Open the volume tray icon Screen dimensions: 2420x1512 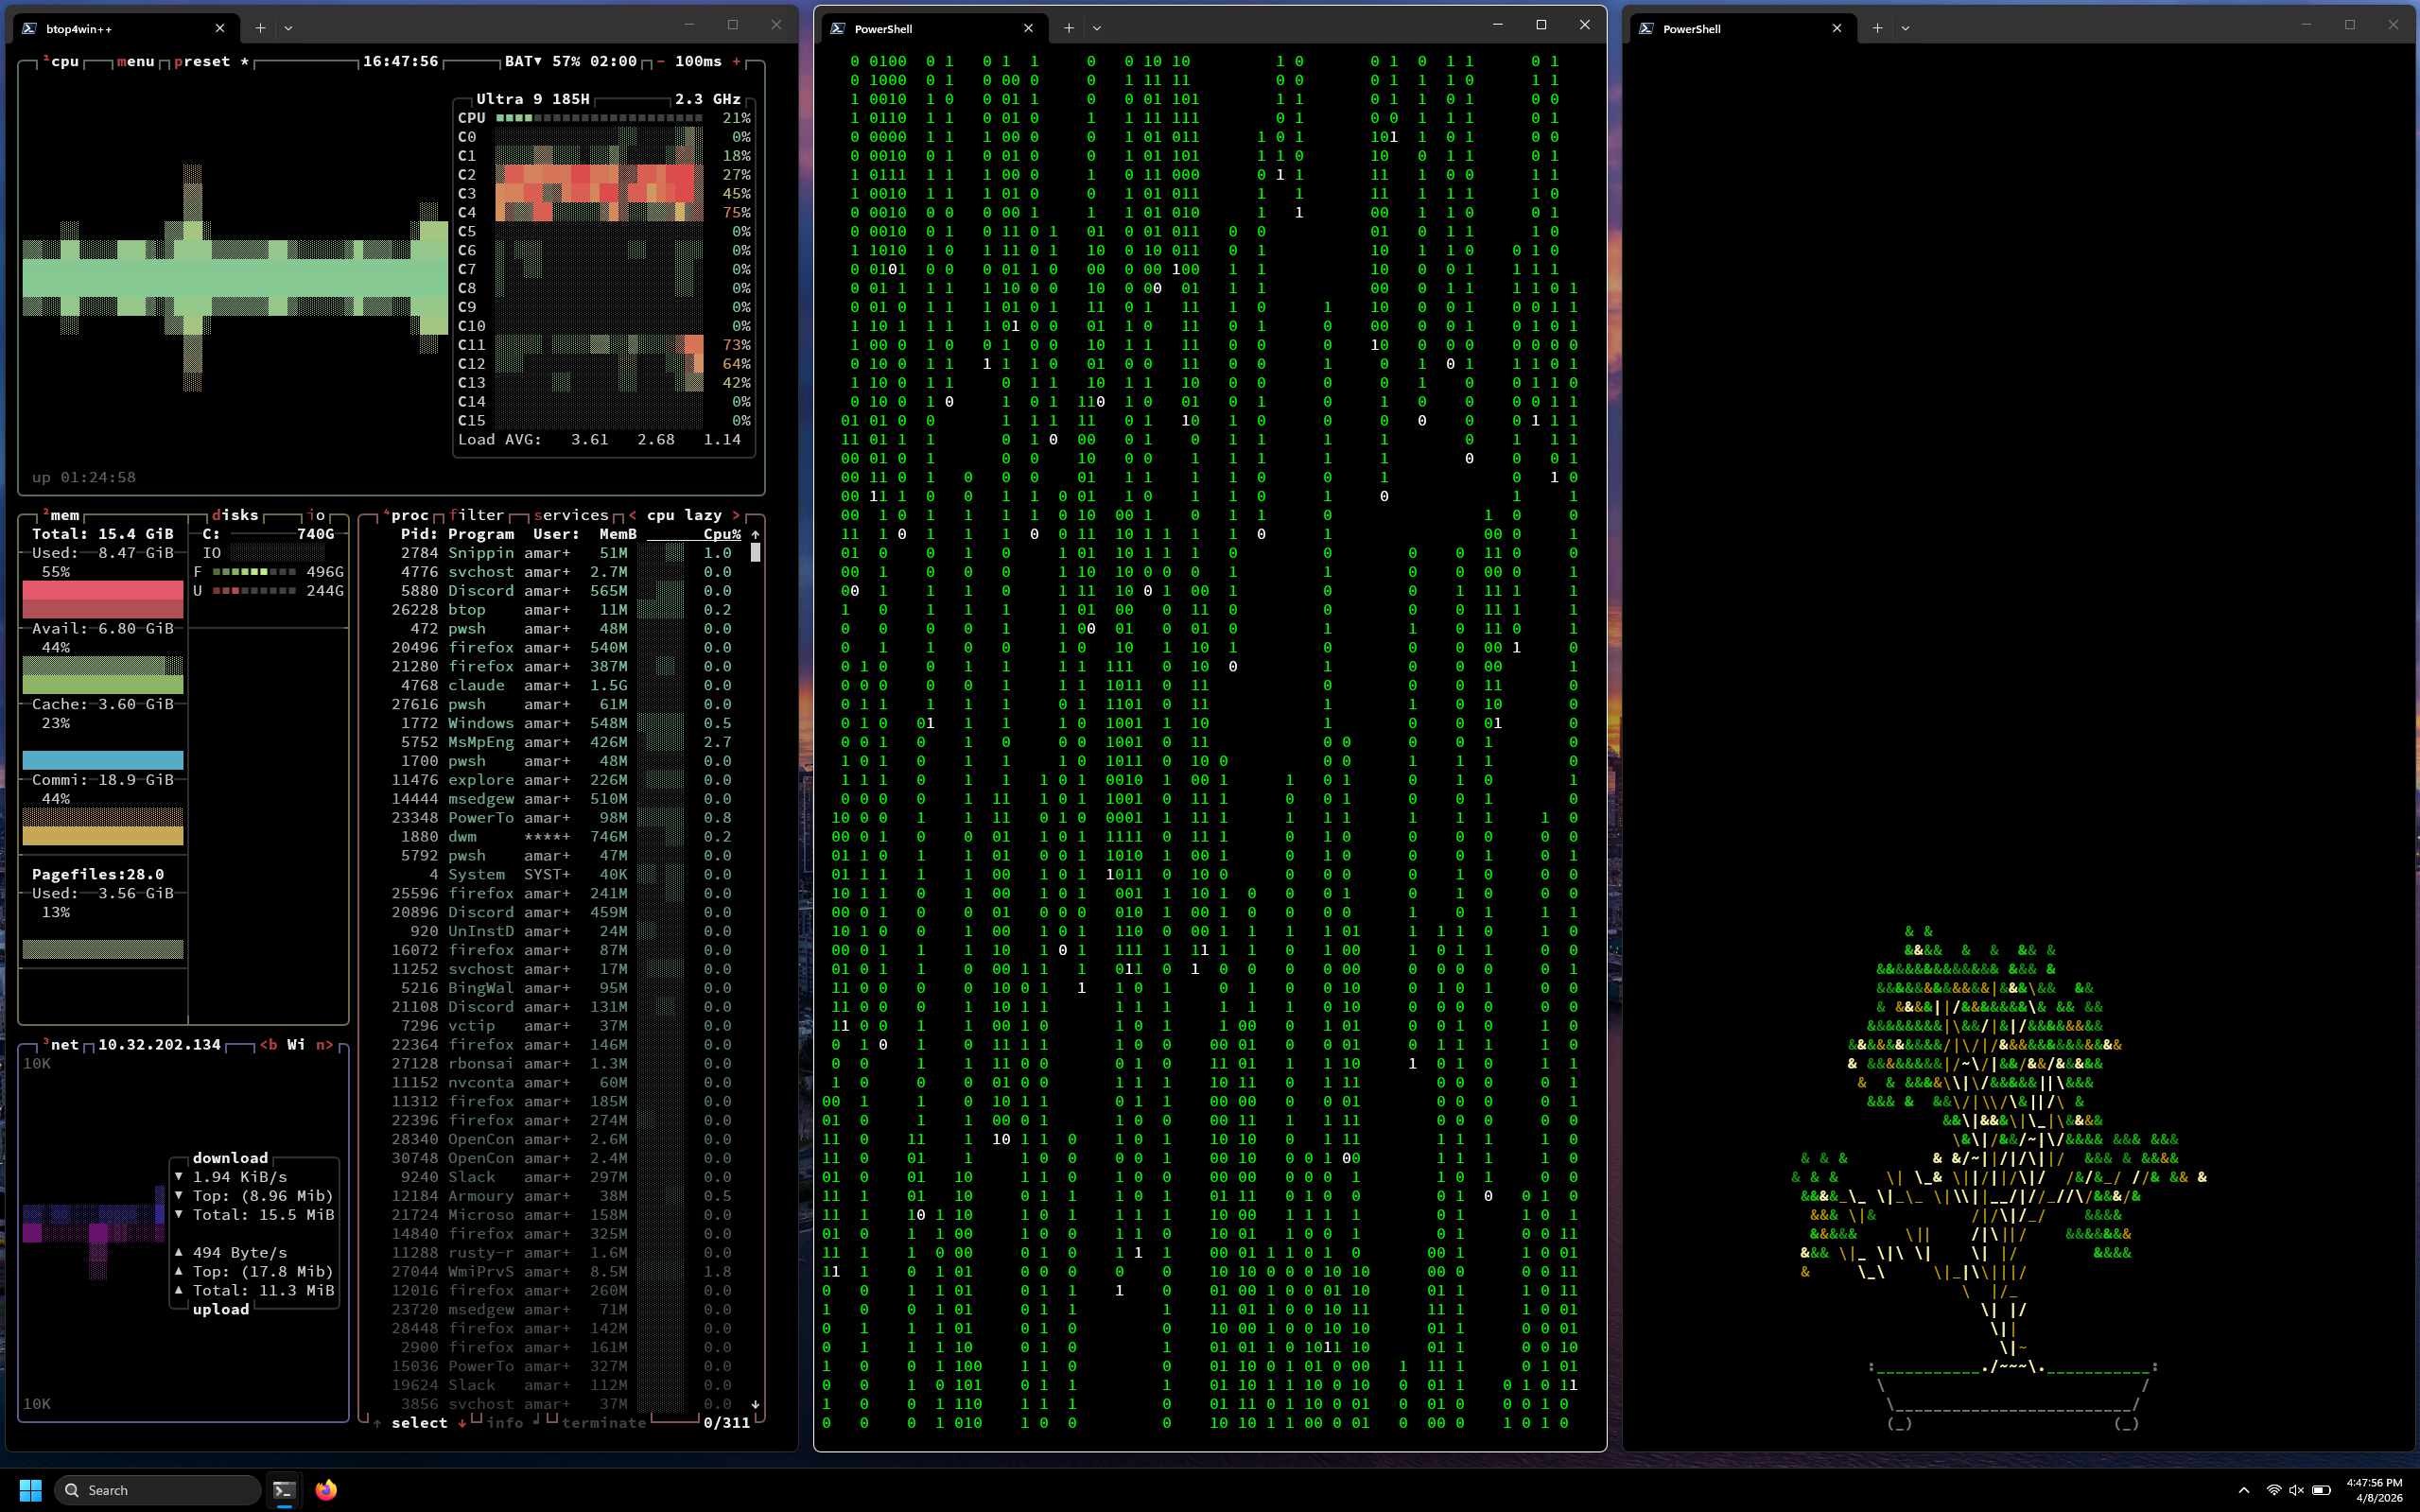(2296, 1490)
